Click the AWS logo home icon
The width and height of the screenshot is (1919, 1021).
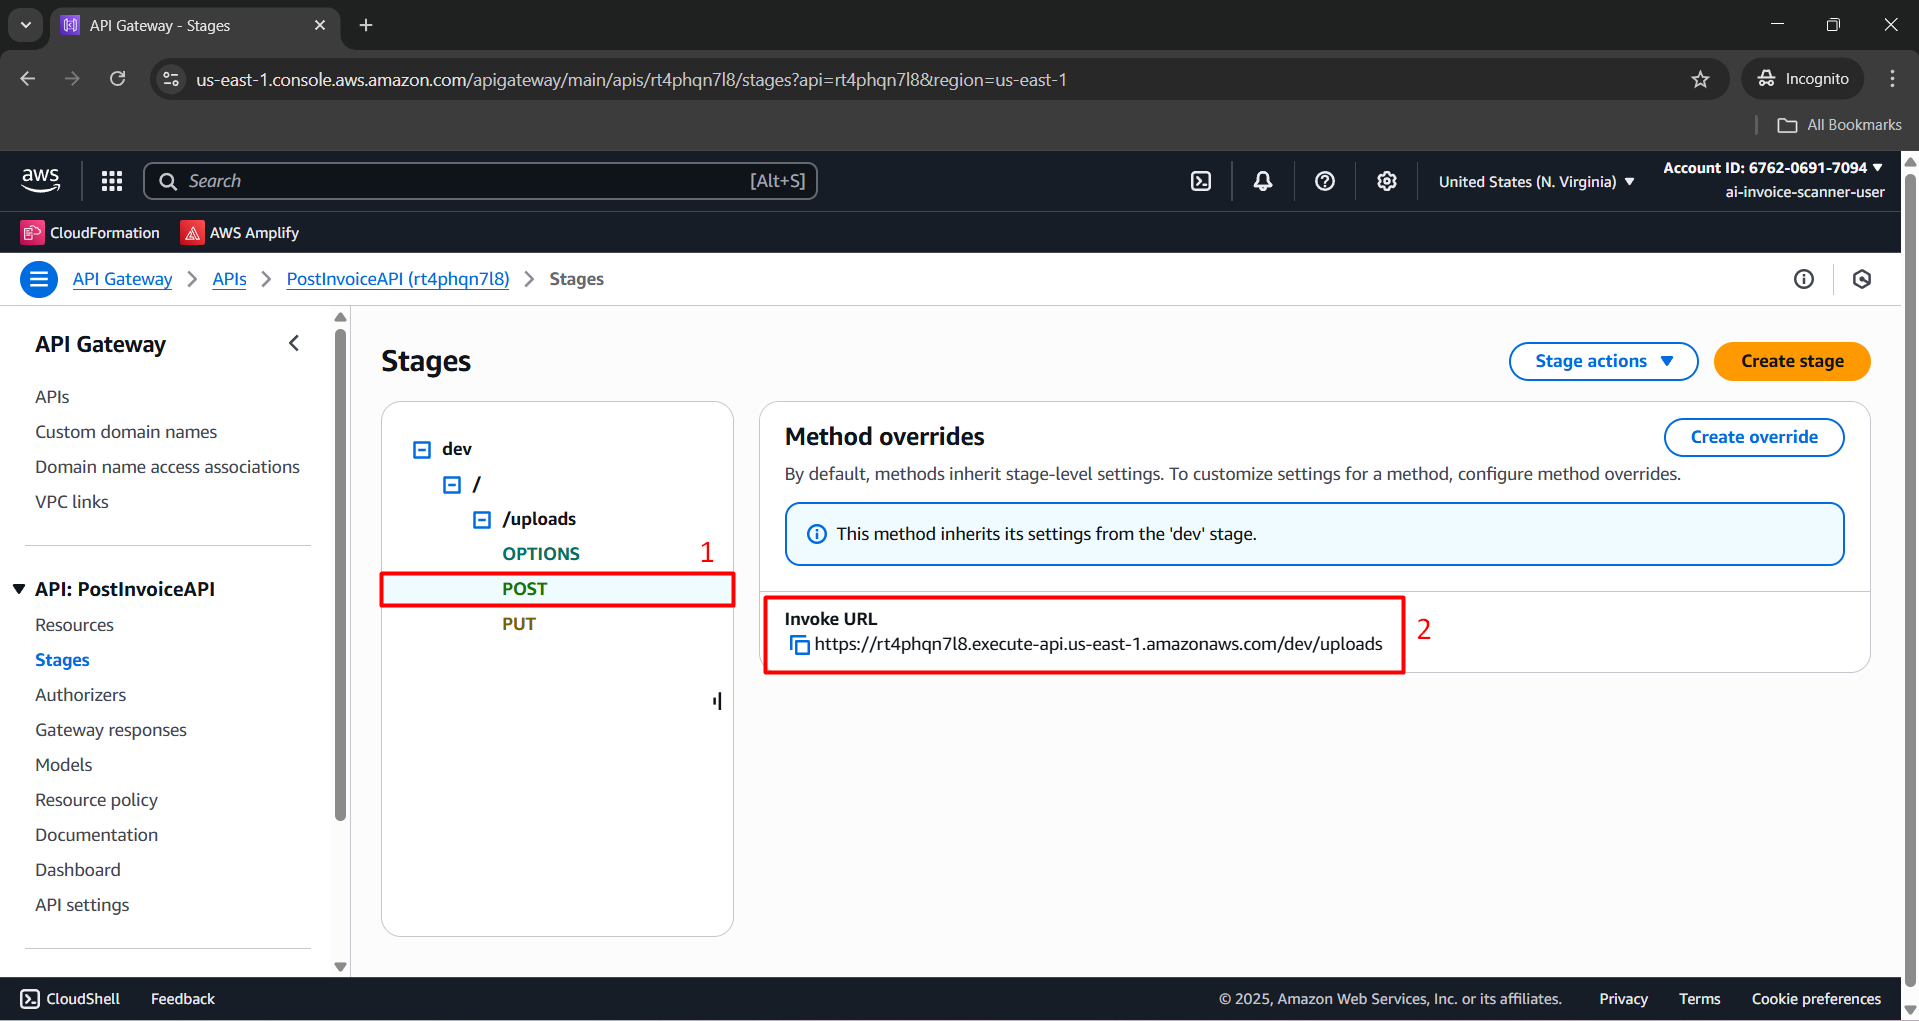(x=40, y=180)
